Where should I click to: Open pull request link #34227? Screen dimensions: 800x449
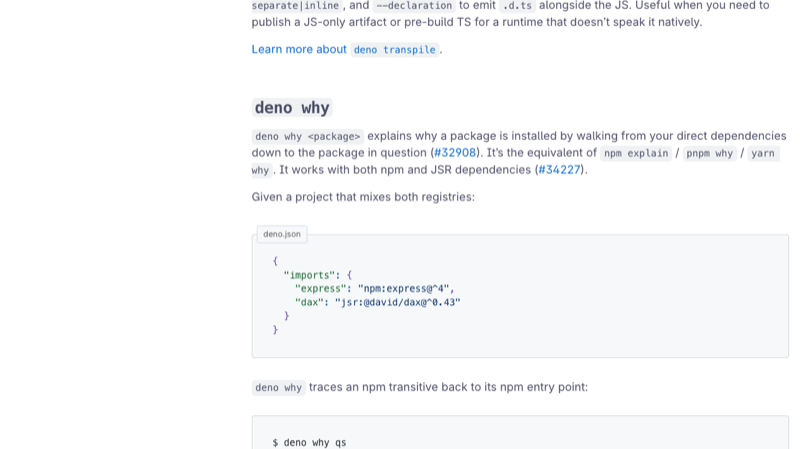559,170
